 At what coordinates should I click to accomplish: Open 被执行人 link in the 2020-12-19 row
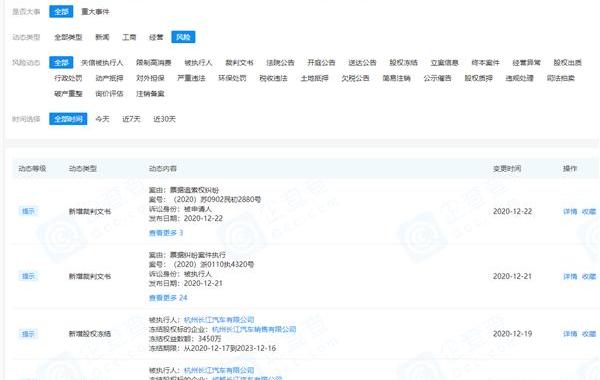219,320
